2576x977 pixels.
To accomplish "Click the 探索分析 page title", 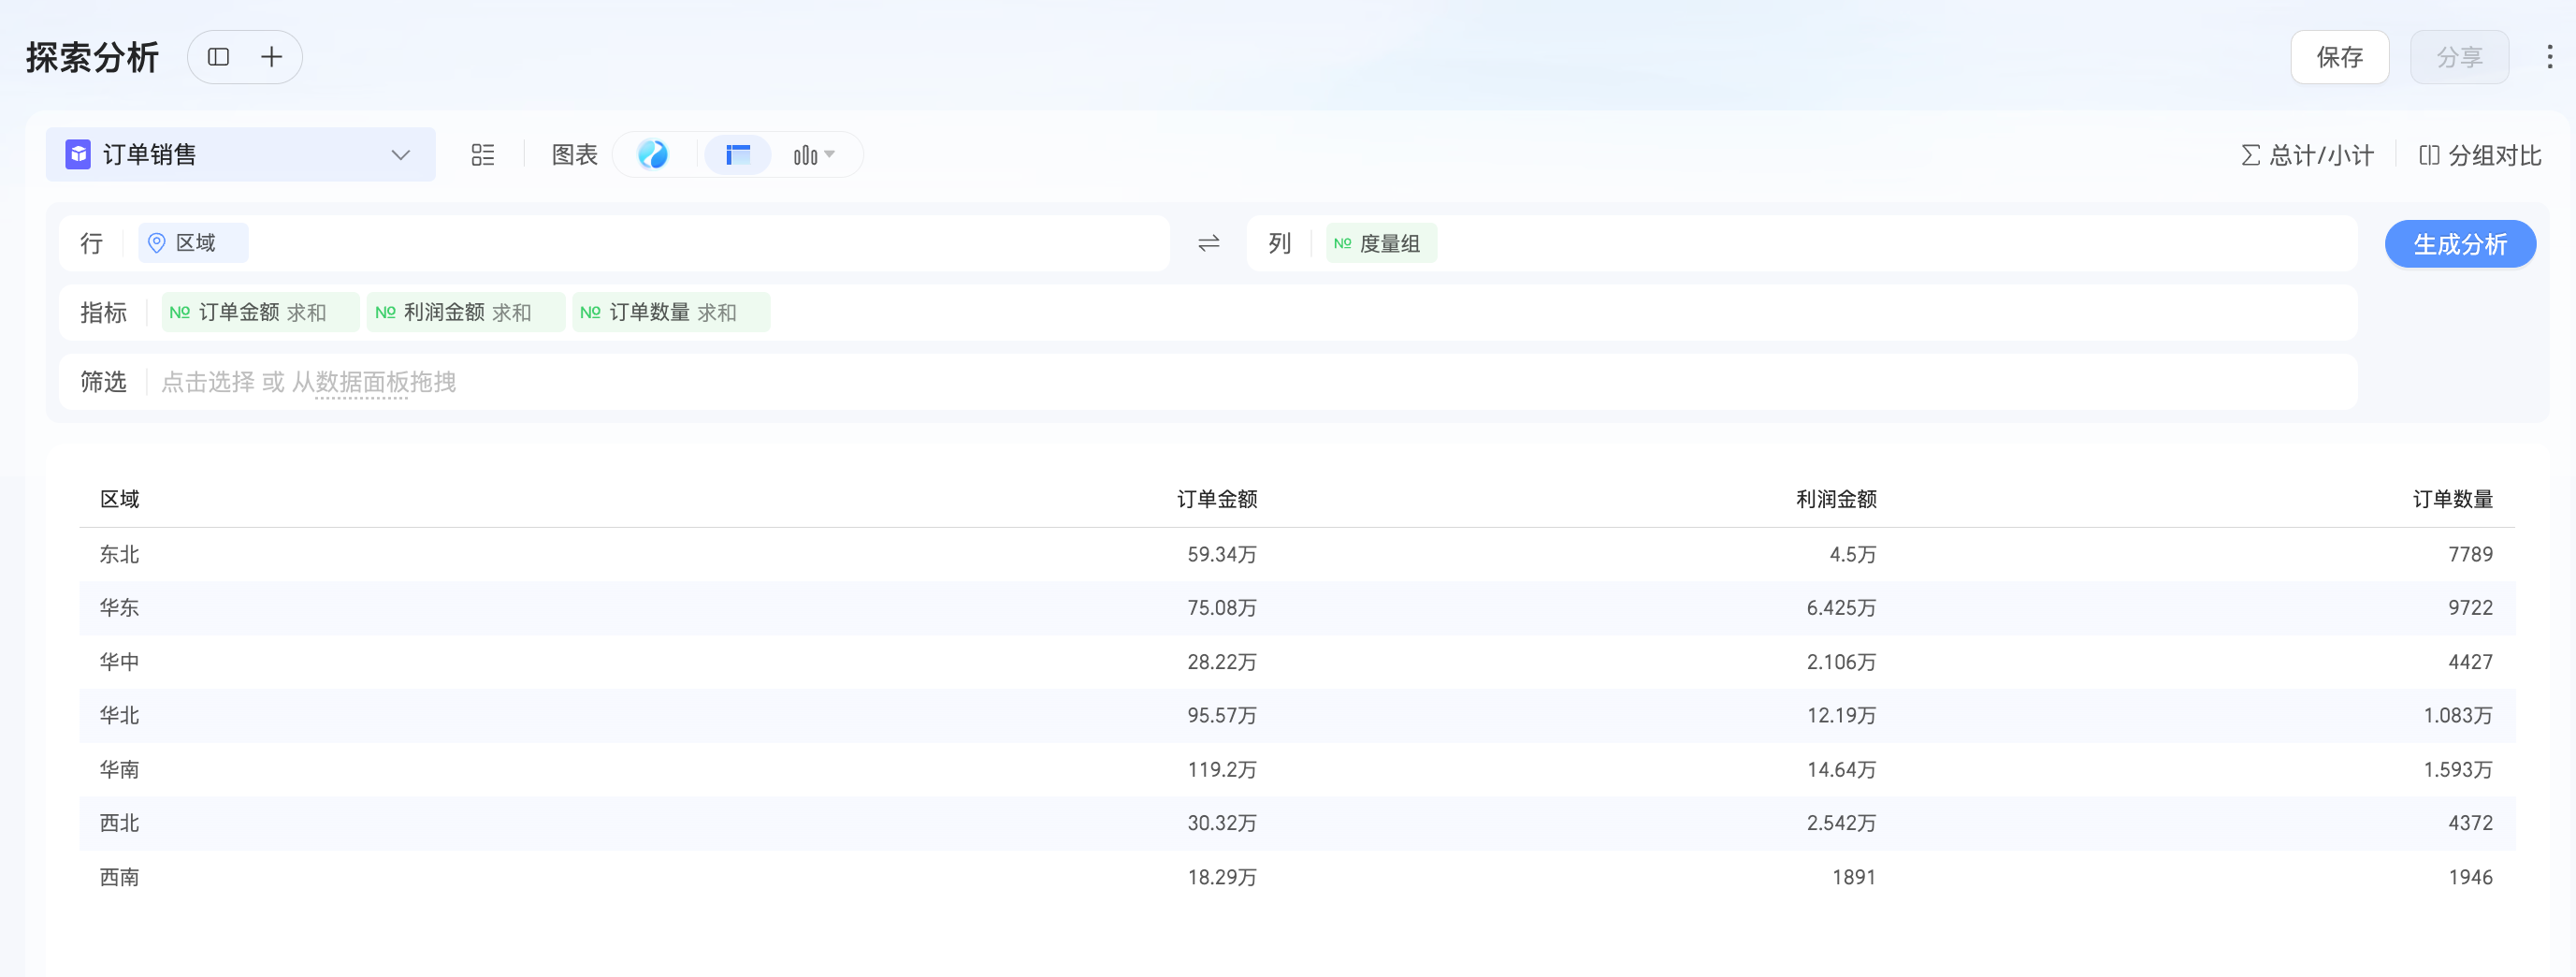I will tap(93, 57).
